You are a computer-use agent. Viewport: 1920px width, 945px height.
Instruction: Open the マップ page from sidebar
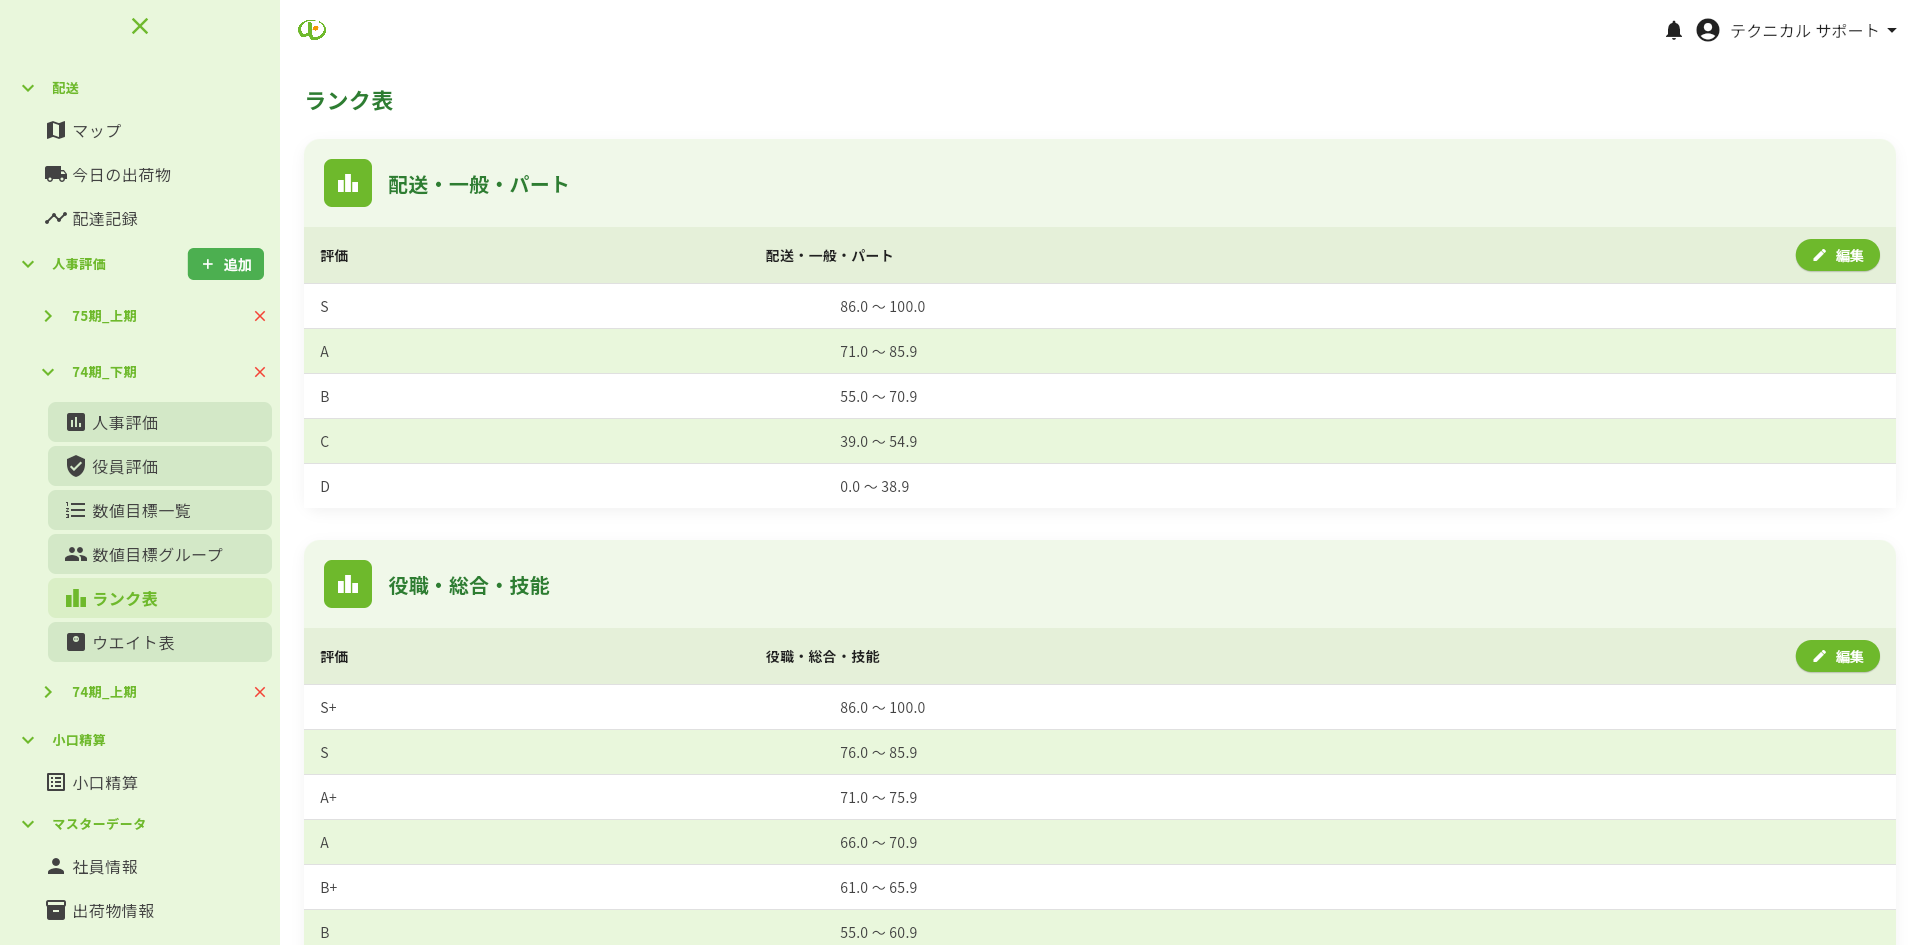click(x=95, y=130)
